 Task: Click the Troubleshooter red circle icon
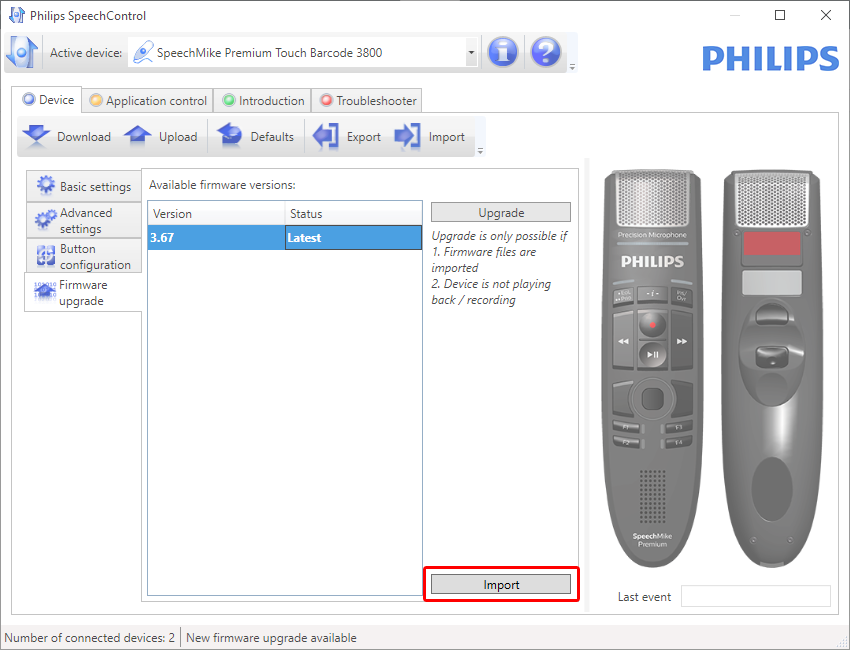click(x=326, y=100)
